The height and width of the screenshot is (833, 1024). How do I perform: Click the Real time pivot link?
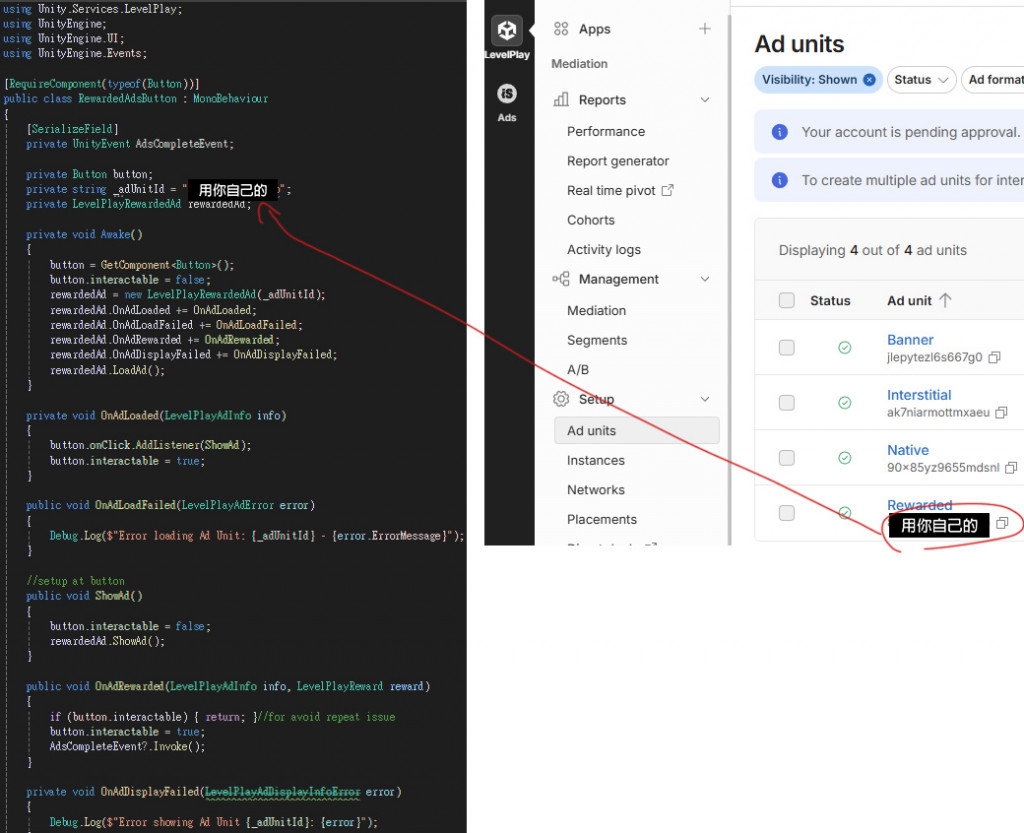pyautogui.click(x=611, y=191)
